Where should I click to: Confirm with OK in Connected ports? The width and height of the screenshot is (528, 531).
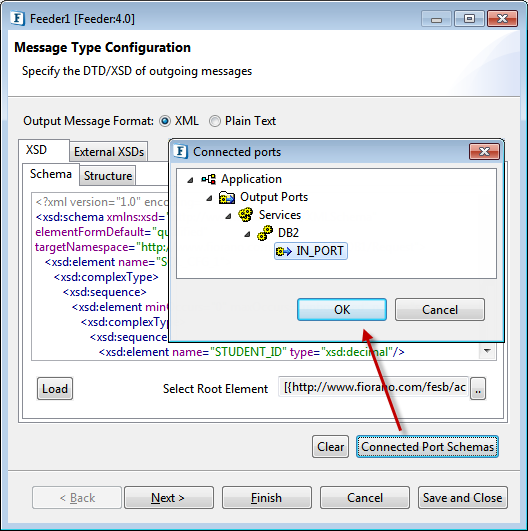[342, 310]
